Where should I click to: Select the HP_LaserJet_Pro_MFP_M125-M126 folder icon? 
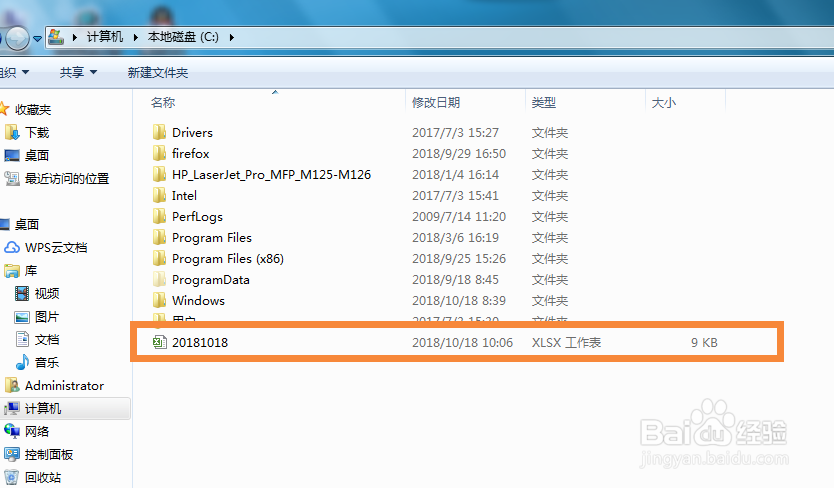159,174
